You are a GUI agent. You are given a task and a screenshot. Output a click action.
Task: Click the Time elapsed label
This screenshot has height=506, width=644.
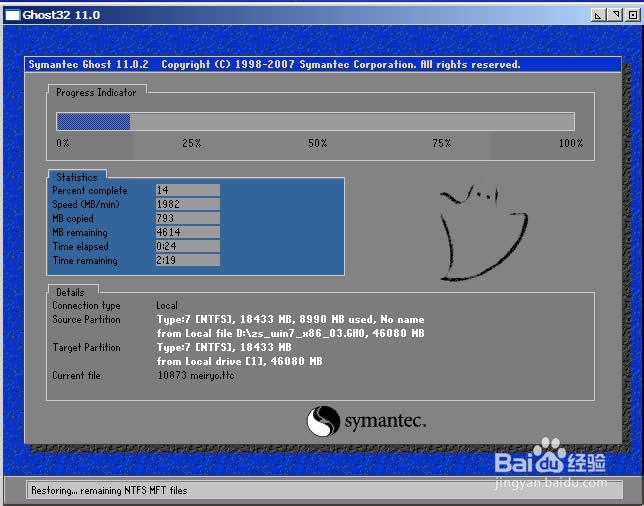[80, 246]
